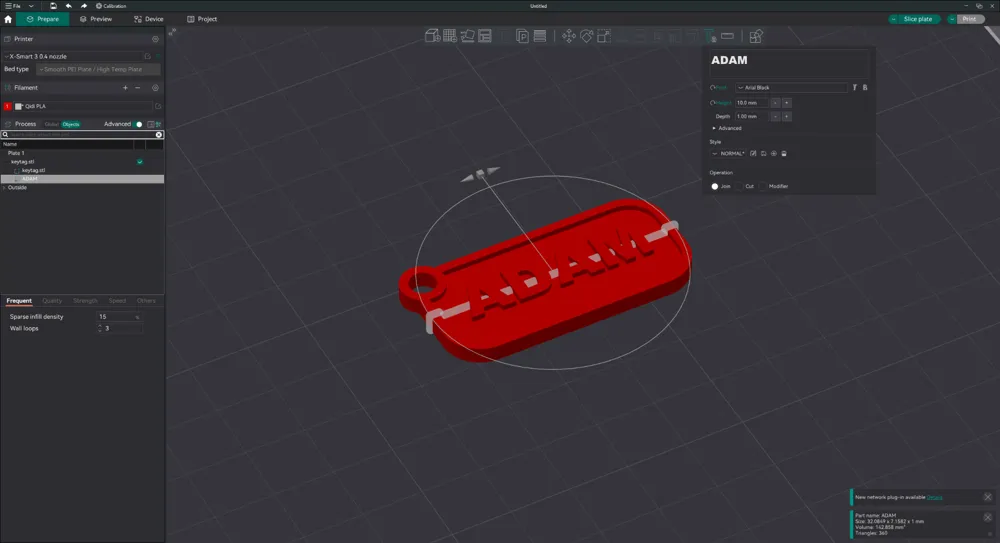Open the Quality settings tab
This screenshot has width=1000, height=543.
pos(52,301)
